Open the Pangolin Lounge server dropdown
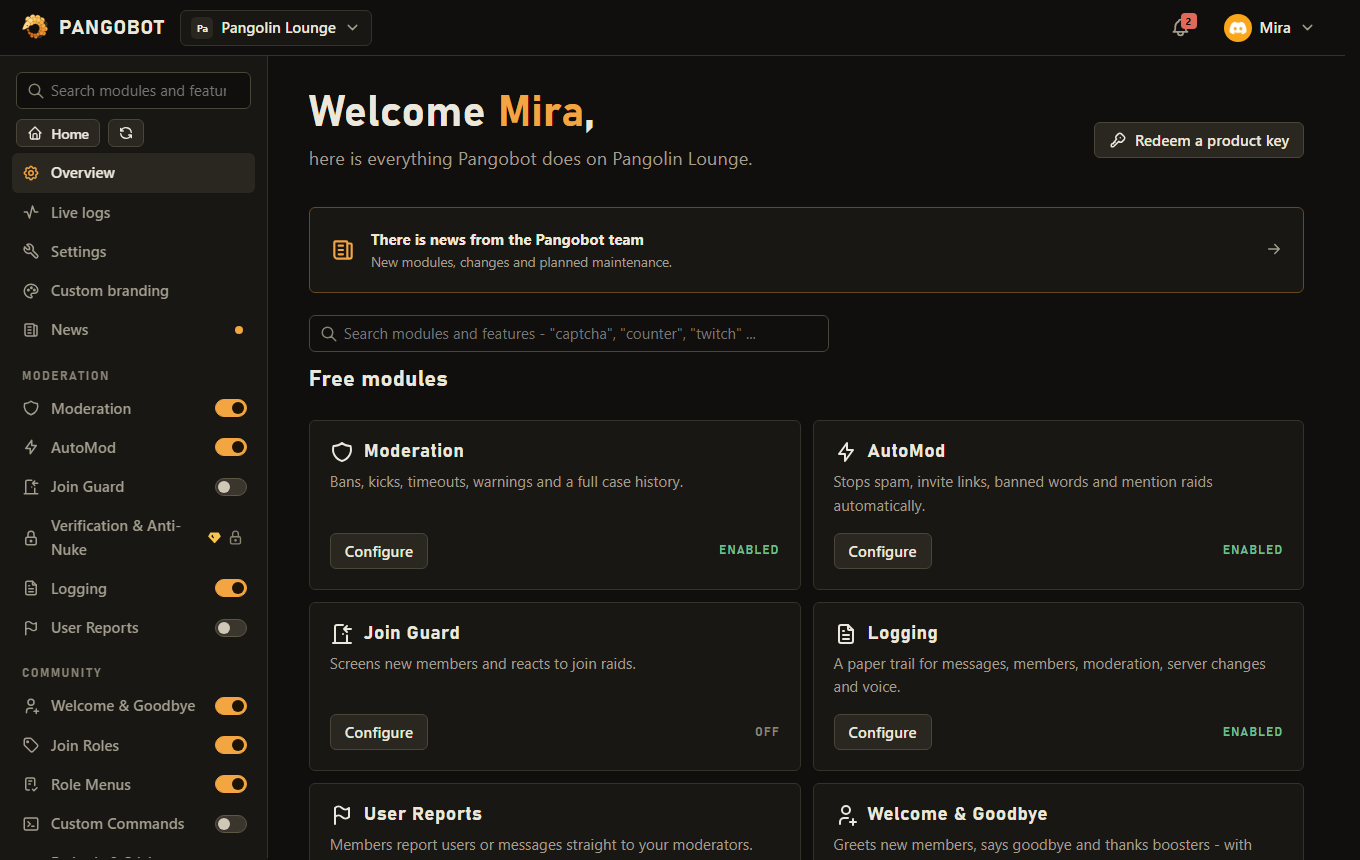Screen dimensions: 1360x860 276,28
